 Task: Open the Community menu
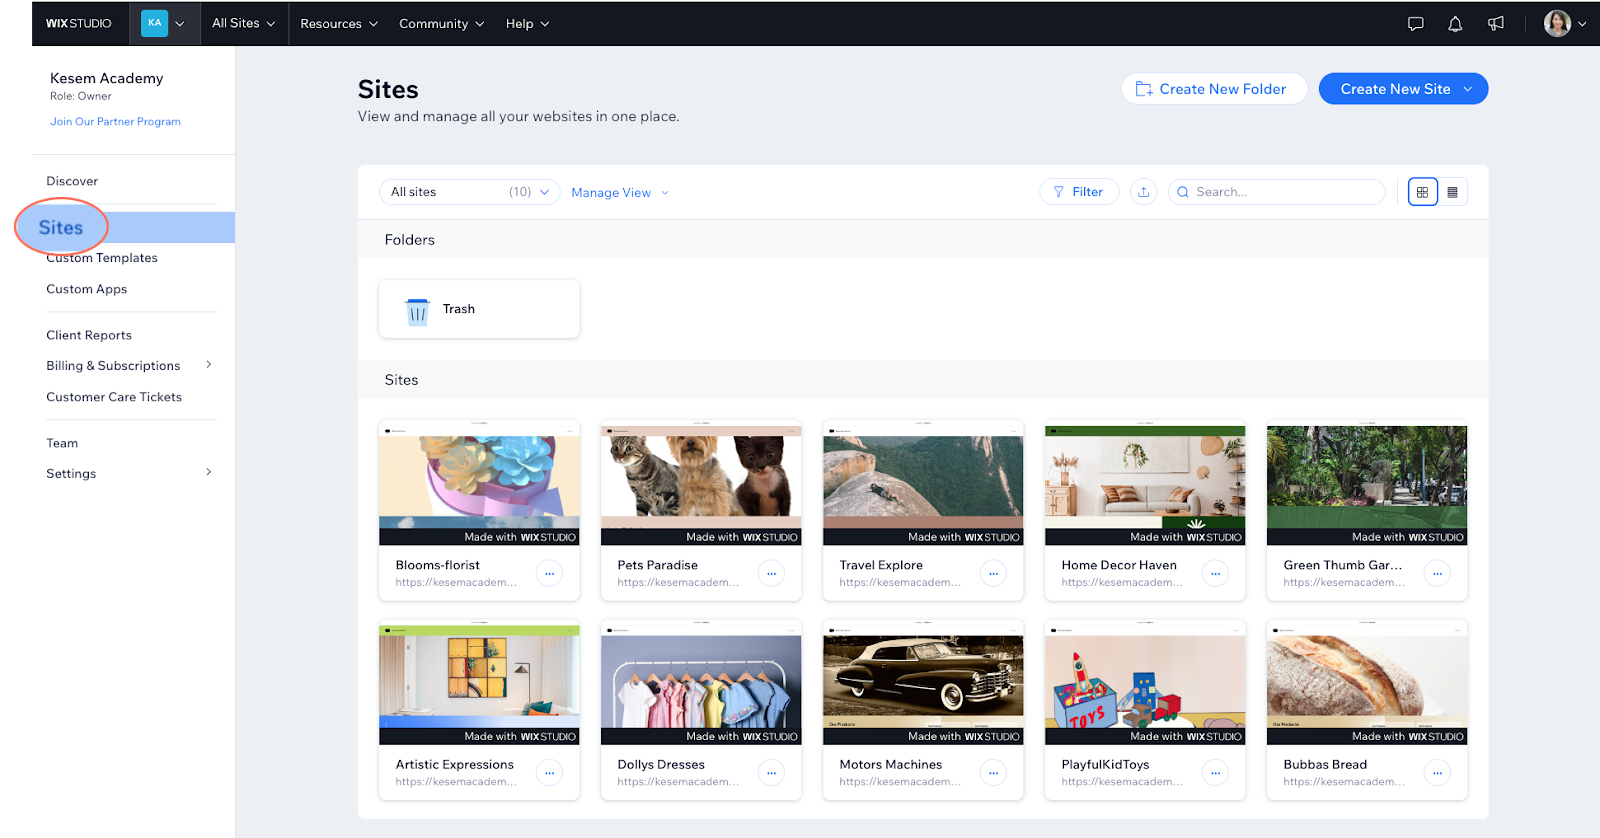click(441, 24)
